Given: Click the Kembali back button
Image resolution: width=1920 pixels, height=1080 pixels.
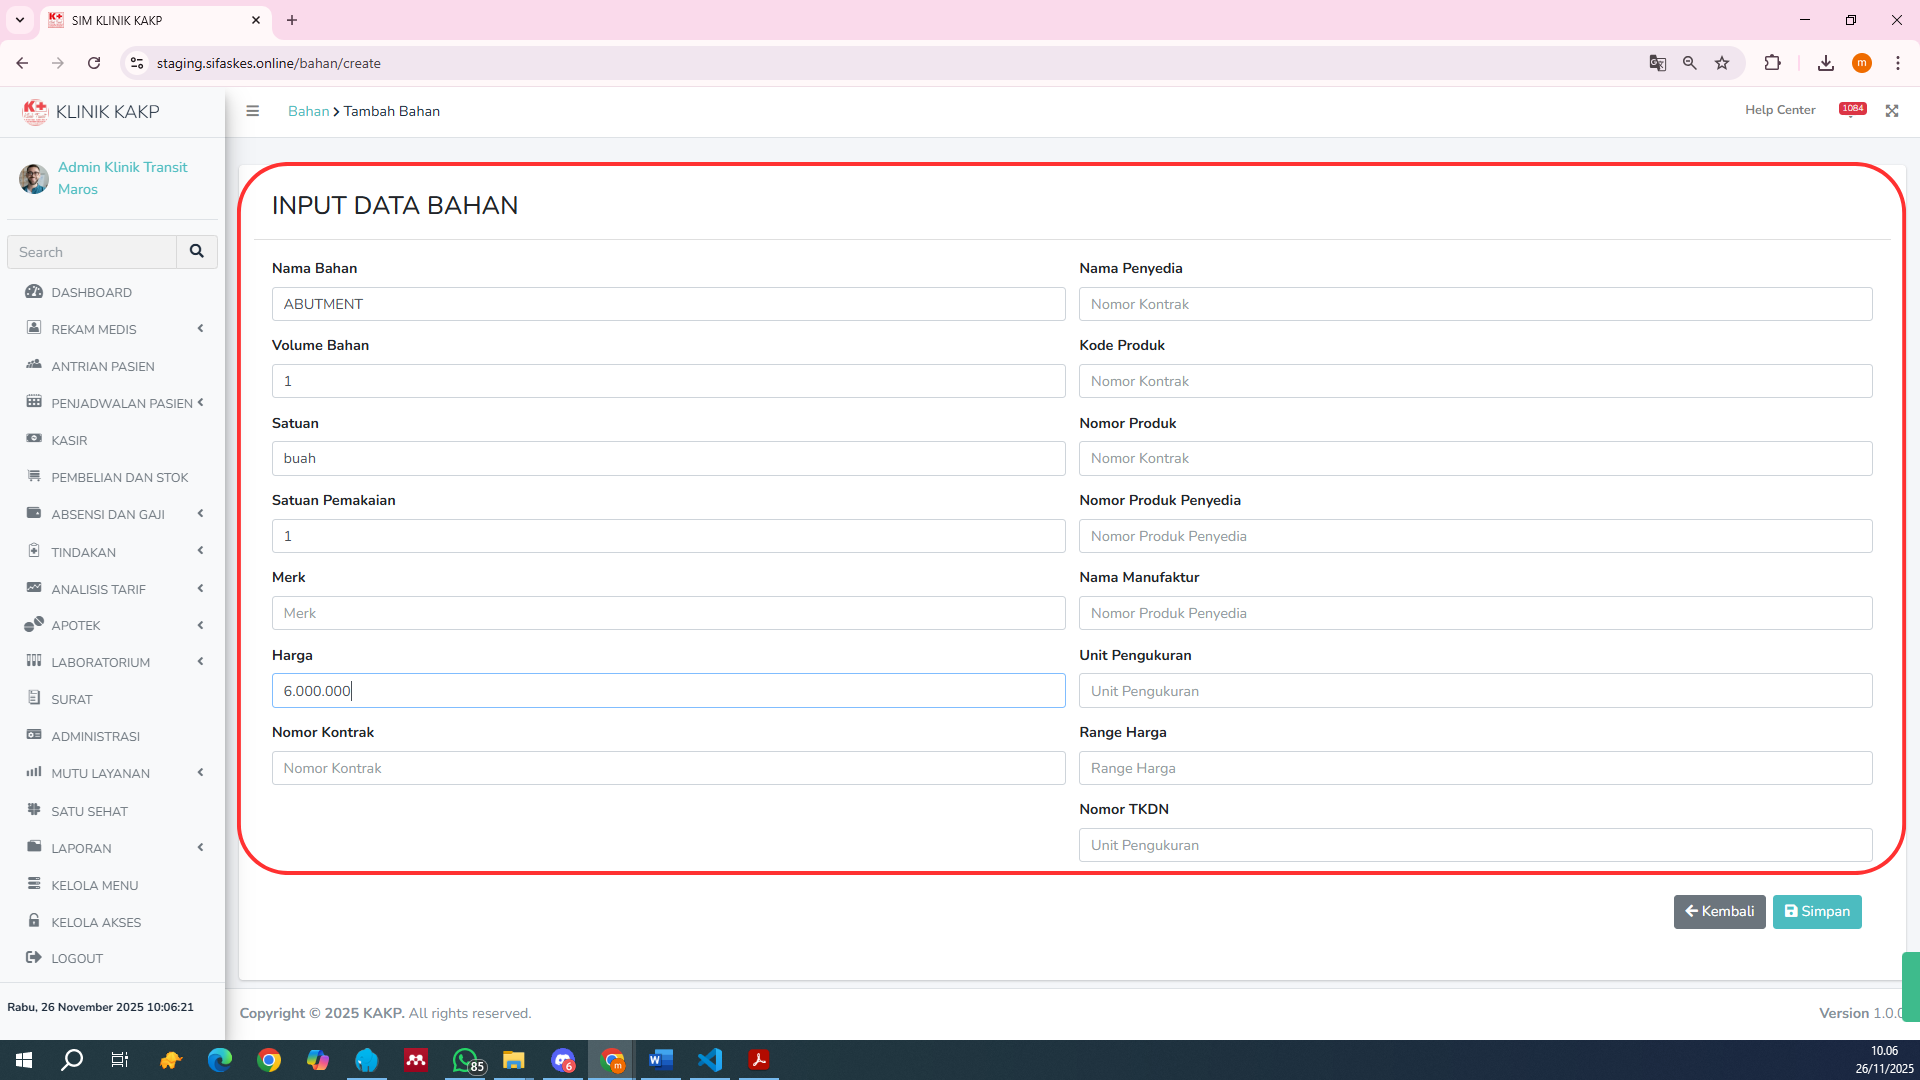Looking at the screenshot, I should (x=1719, y=911).
